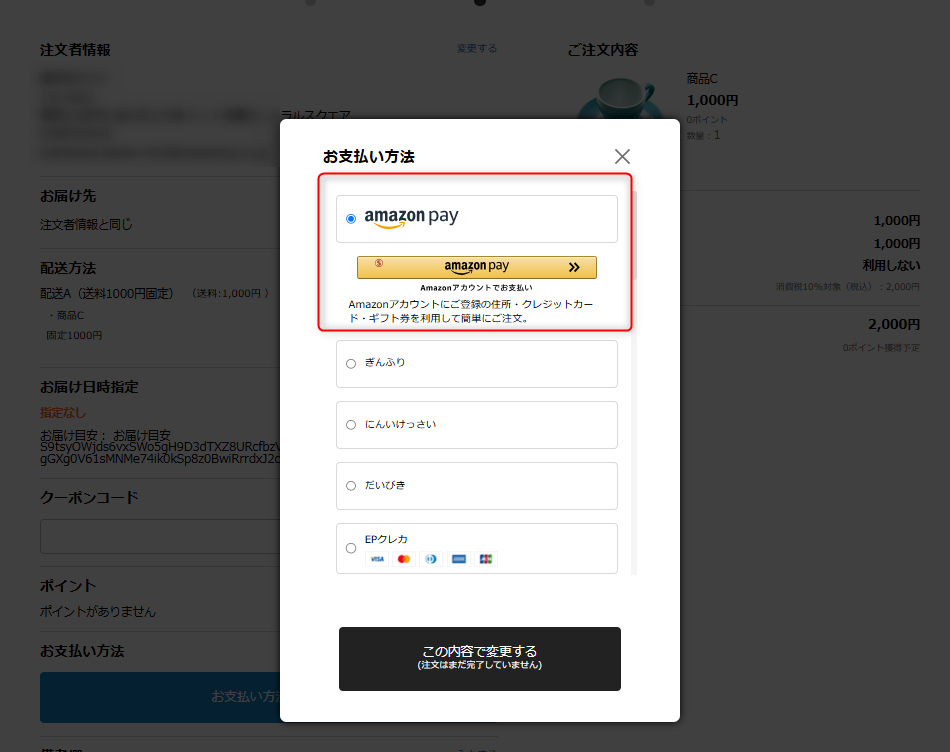Click the クーポンコード input field
Screen dimensions: 950x752
point(160,536)
